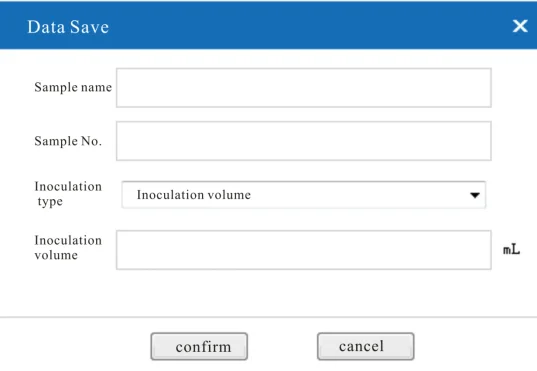Click the 'Data Save' title text
Viewport: 537px width, 371px height.
pos(68,27)
